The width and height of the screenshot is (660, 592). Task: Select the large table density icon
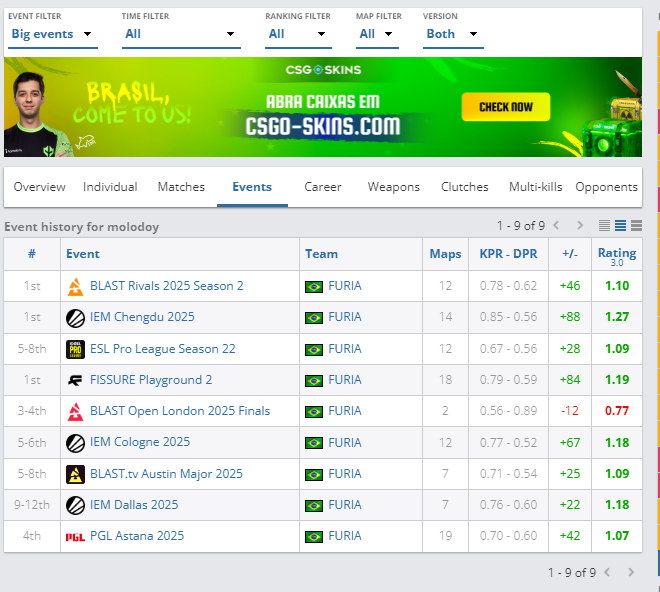[x=636, y=225]
